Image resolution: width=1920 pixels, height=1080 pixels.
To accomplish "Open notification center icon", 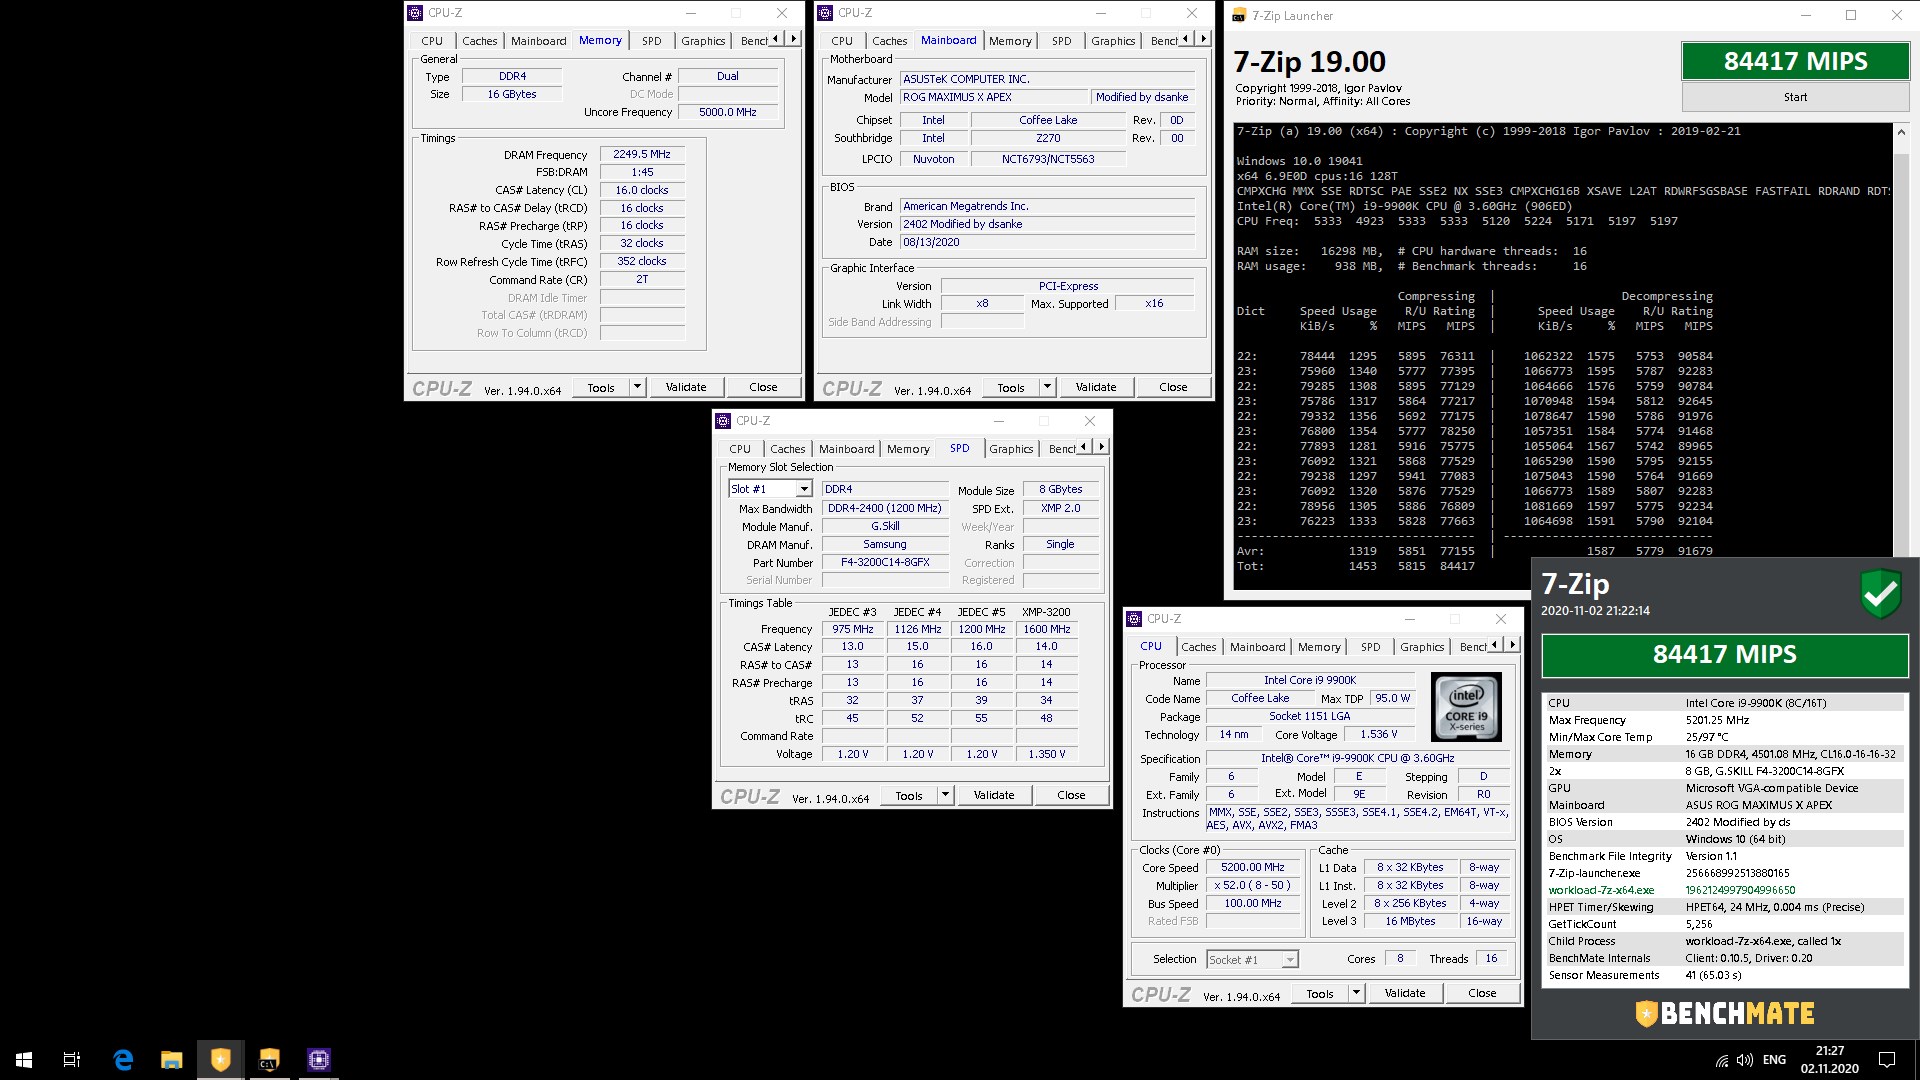I will (x=1887, y=1060).
